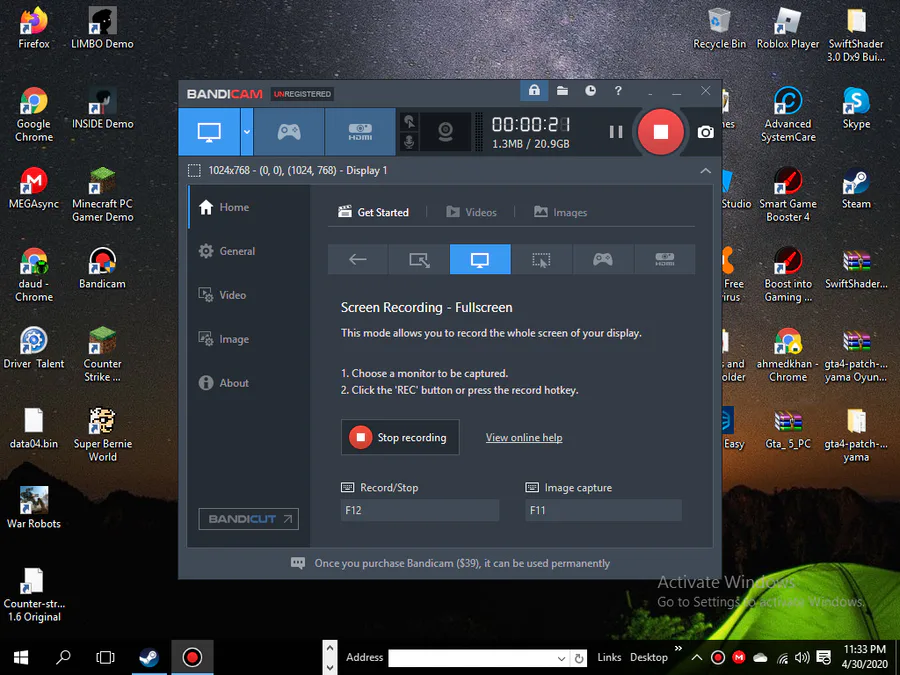Toggle mouse cursor effect icon
Image resolution: width=900 pixels, height=675 pixels.
(x=409, y=122)
